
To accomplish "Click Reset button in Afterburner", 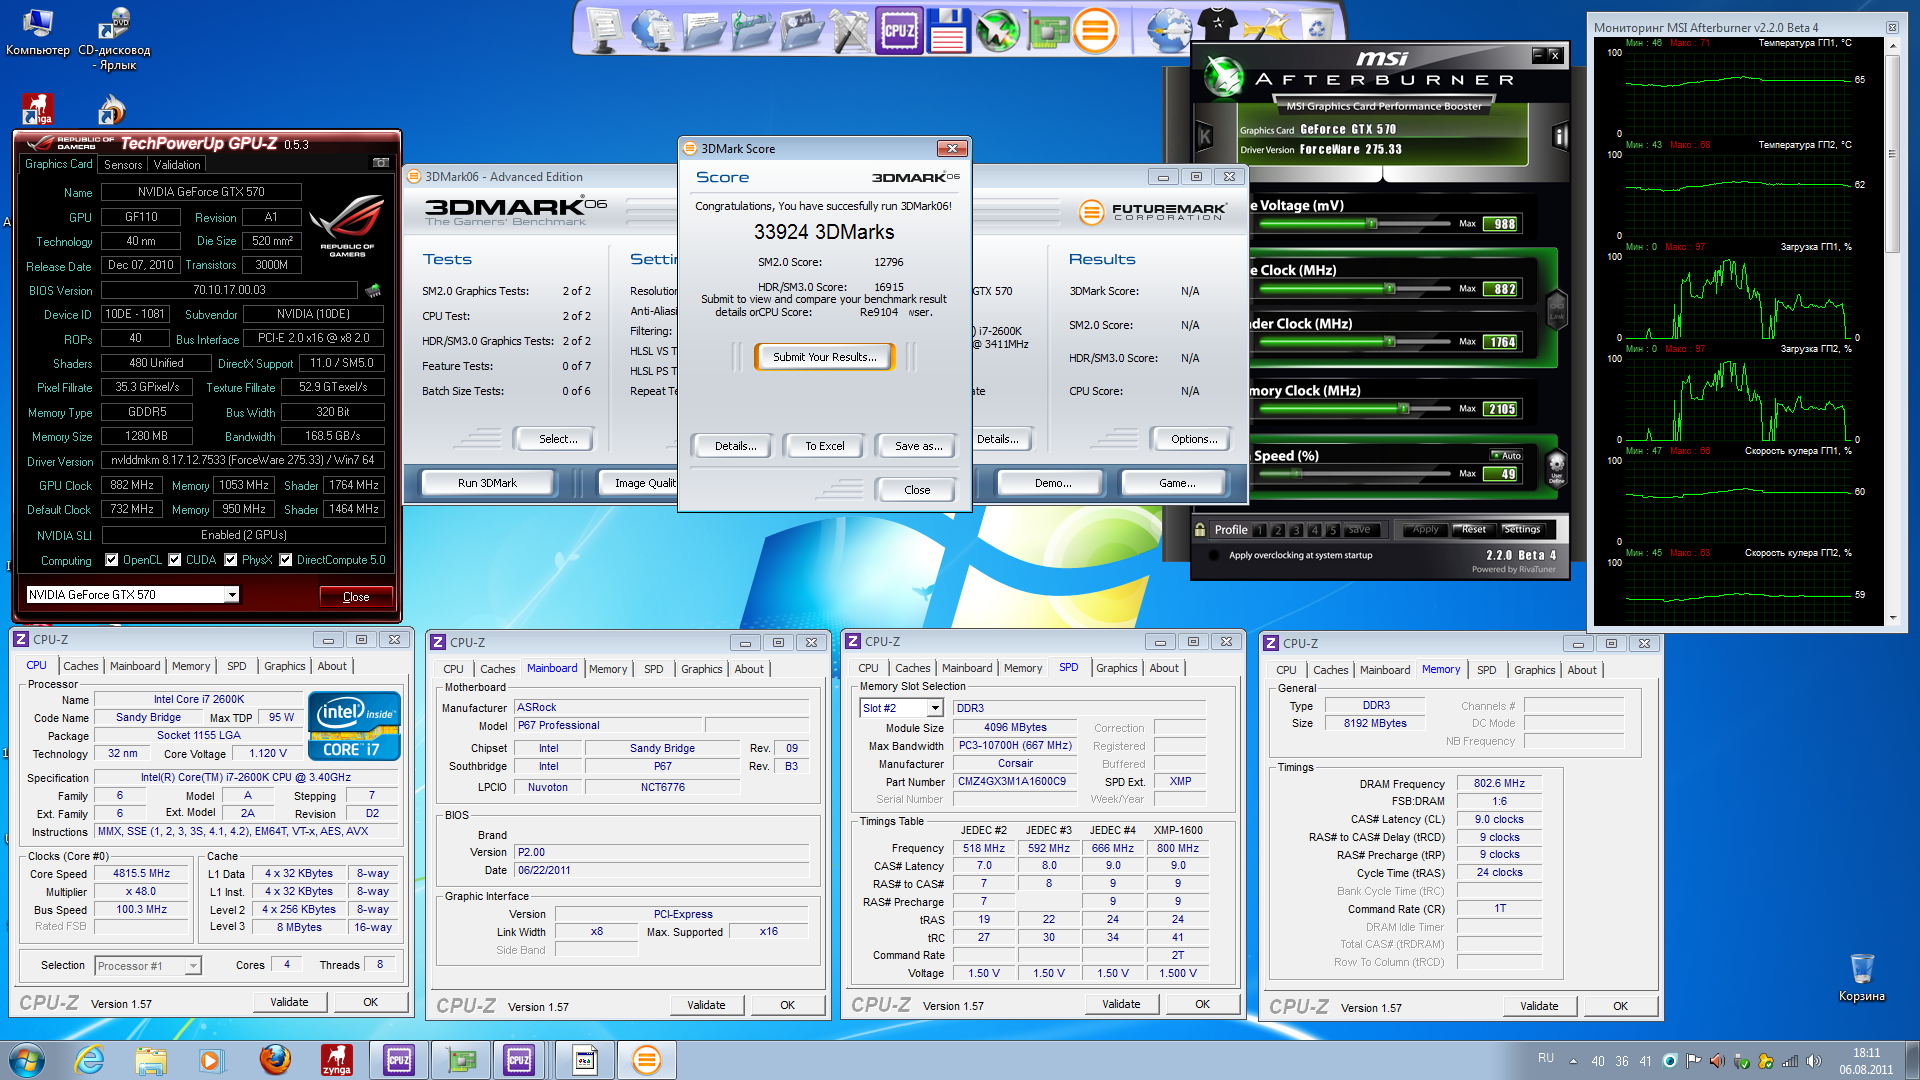I will click(1474, 529).
